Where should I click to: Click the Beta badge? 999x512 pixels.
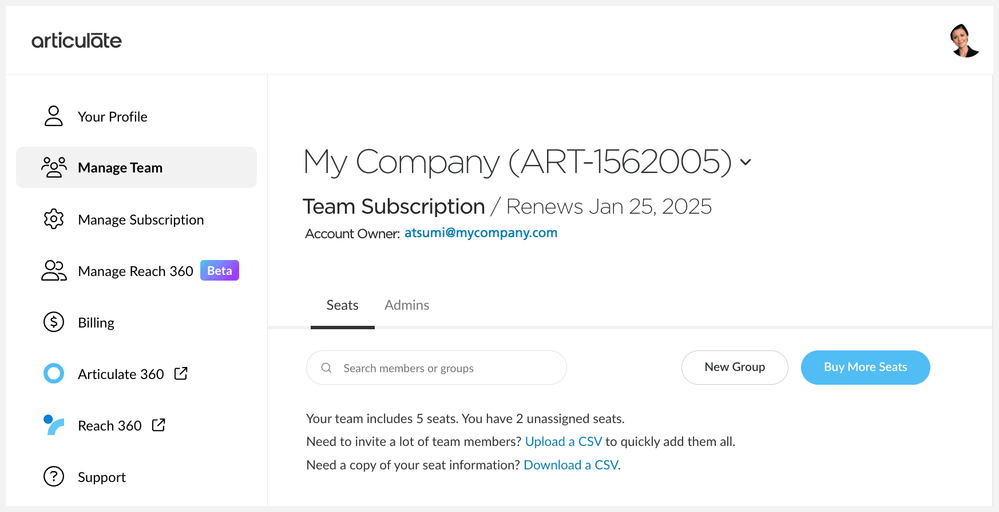tap(220, 271)
